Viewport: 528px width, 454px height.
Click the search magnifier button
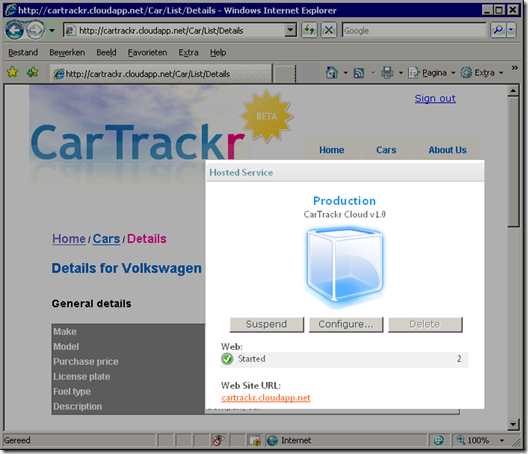coord(498,30)
